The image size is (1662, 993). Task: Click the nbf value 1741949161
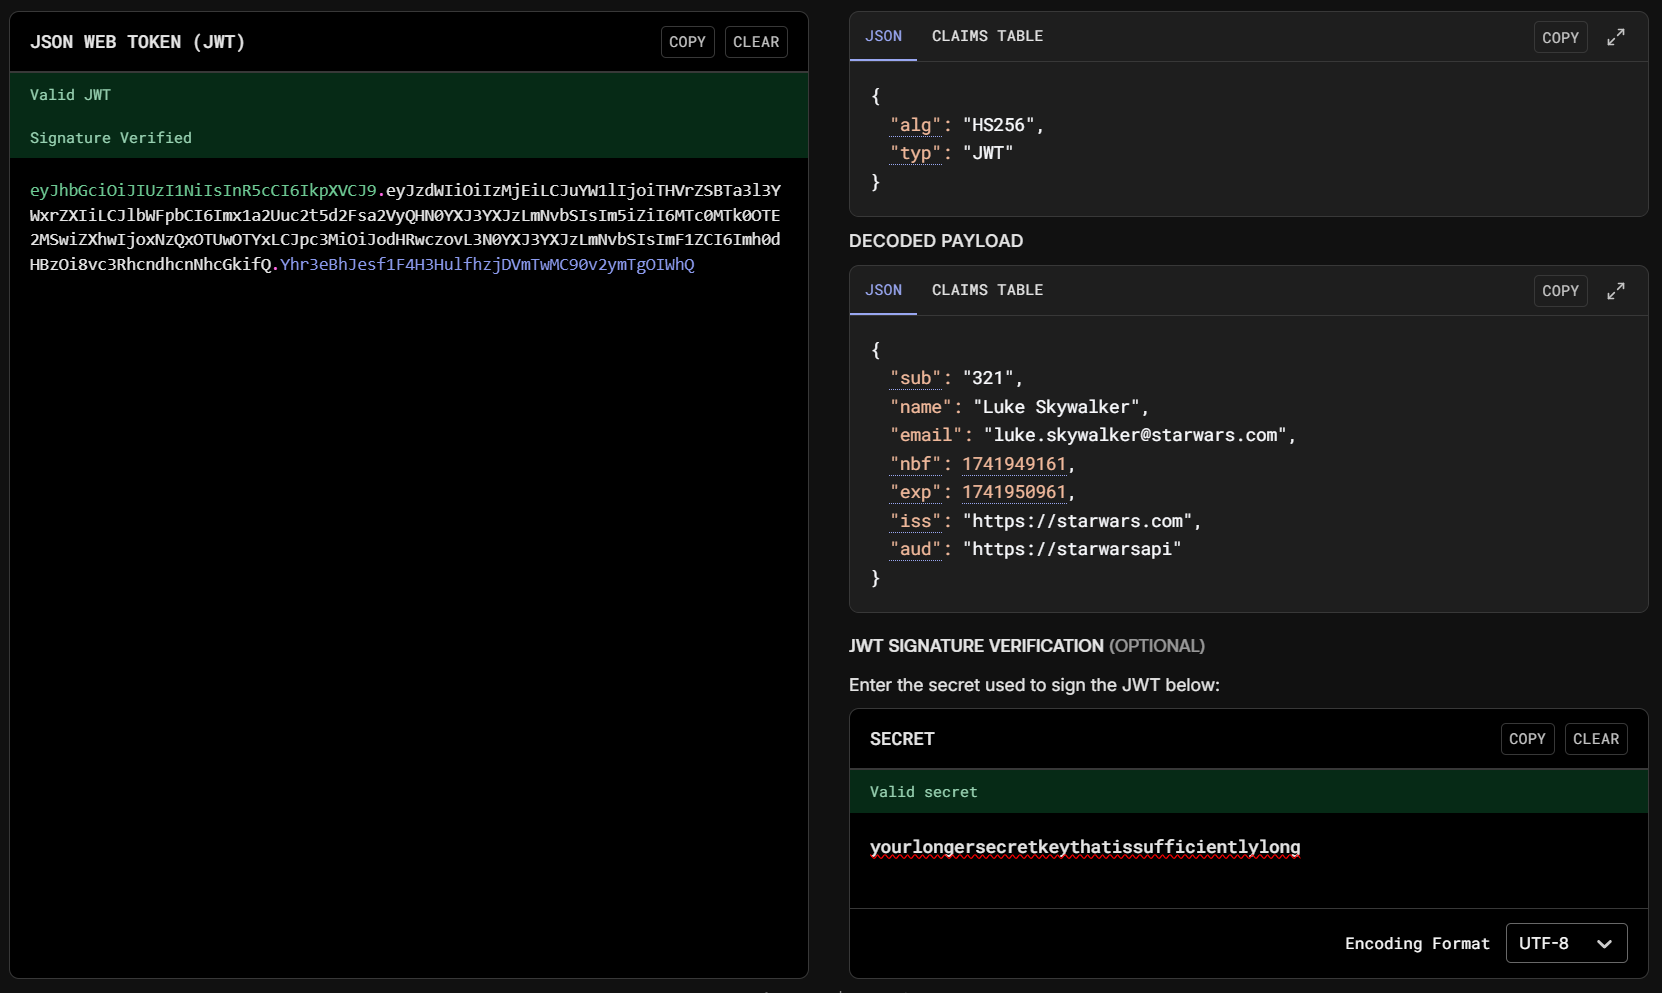click(x=1014, y=464)
